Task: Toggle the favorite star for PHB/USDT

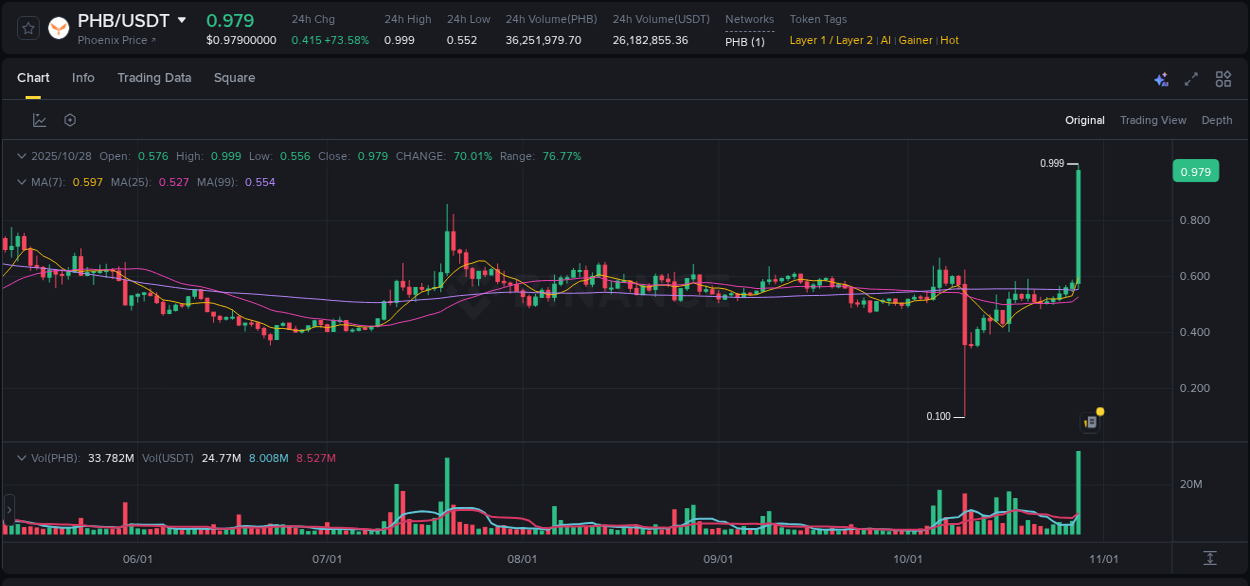Action: click(27, 28)
